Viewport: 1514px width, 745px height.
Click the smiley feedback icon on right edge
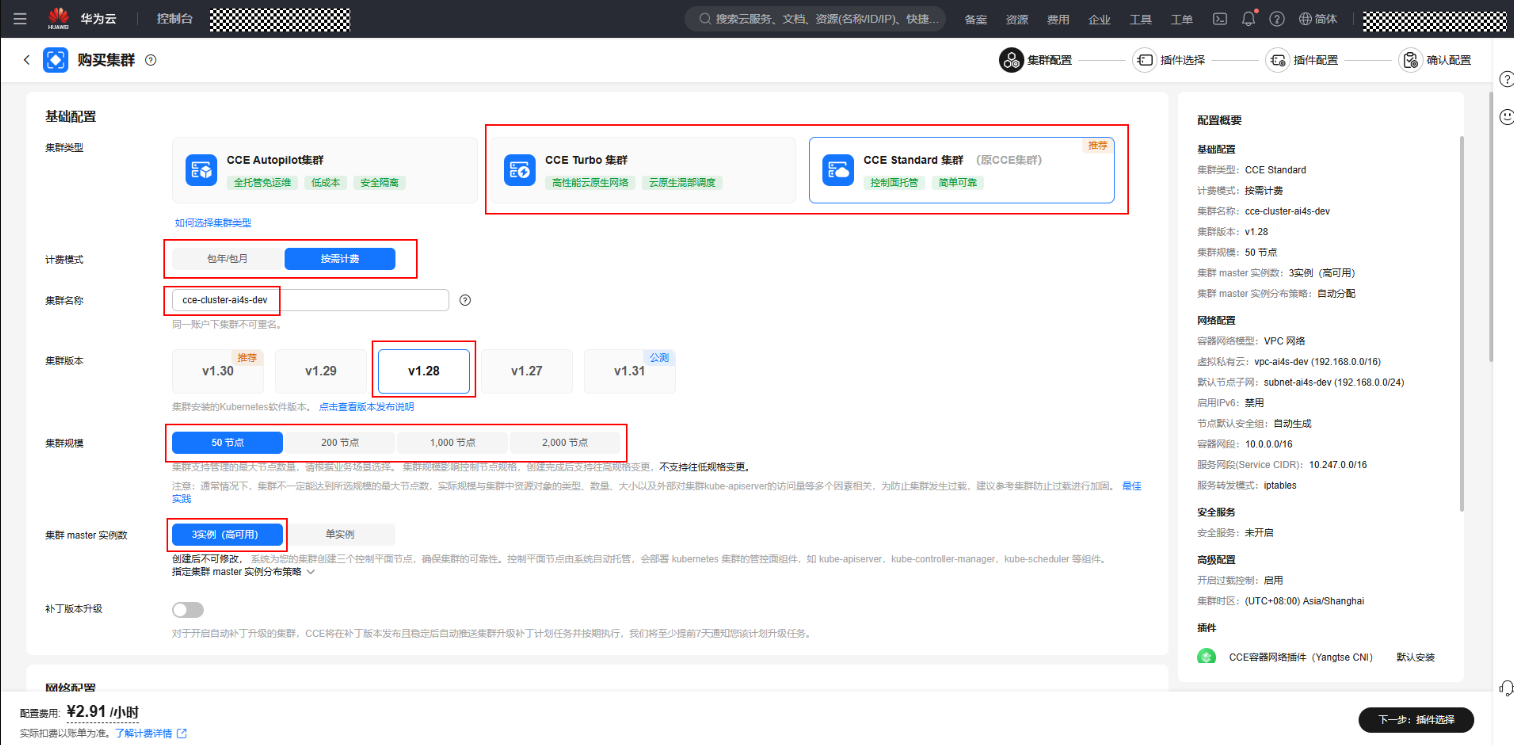click(1506, 117)
